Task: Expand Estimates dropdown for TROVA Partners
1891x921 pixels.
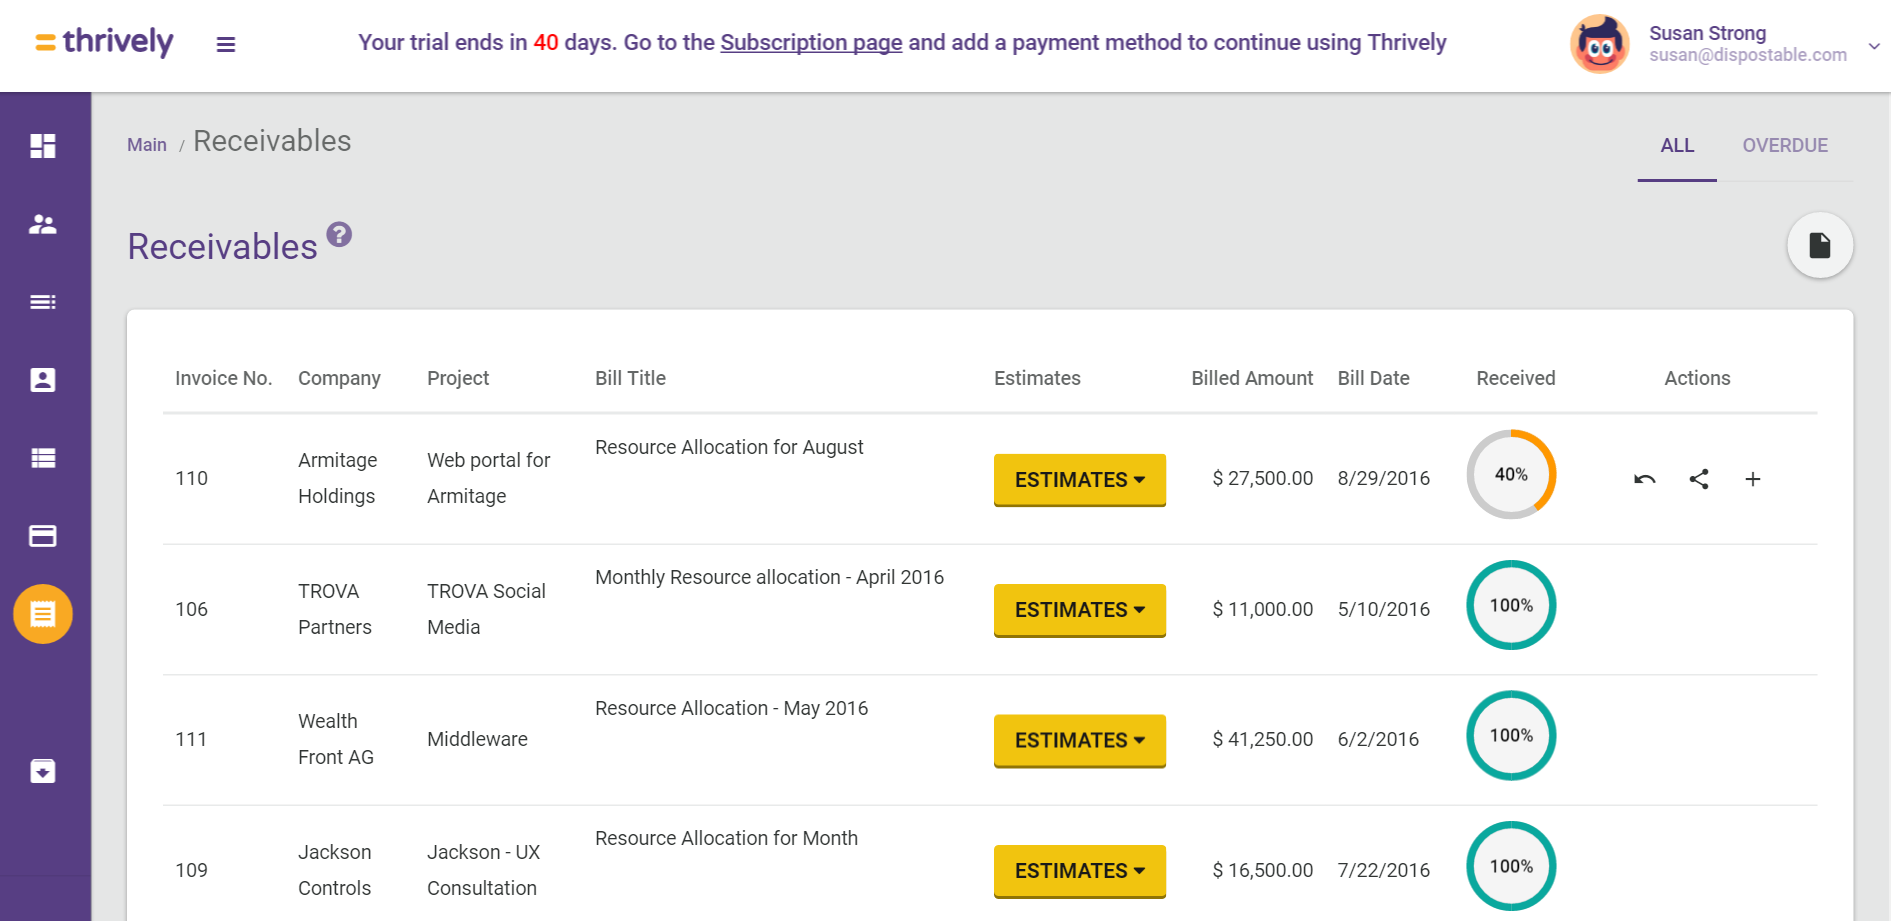Action: click(1079, 610)
